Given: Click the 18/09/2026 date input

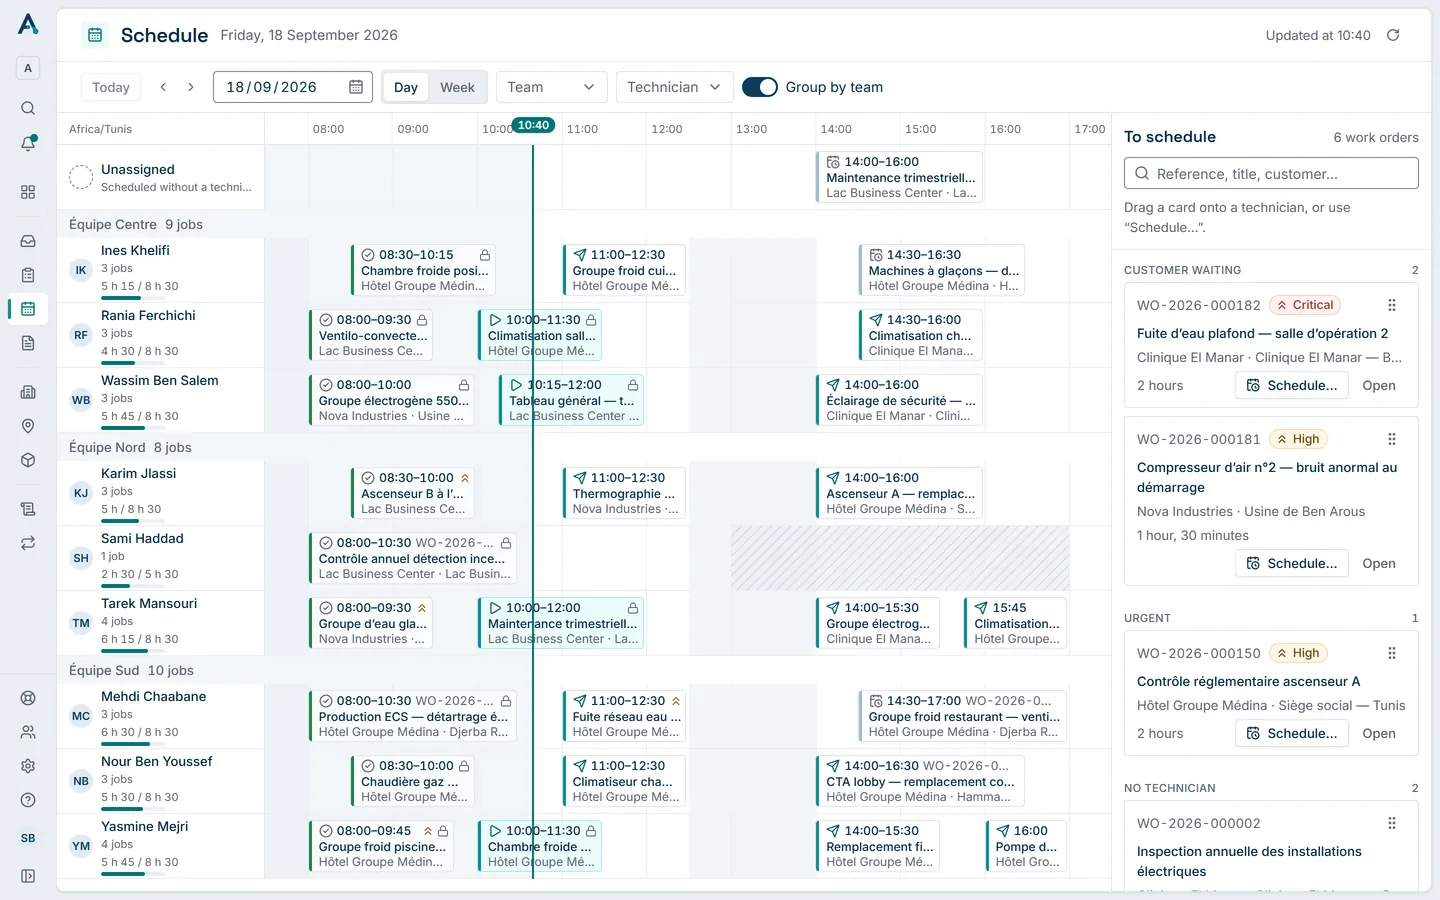Looking at the screenshot, I should [x=292, y=87].
